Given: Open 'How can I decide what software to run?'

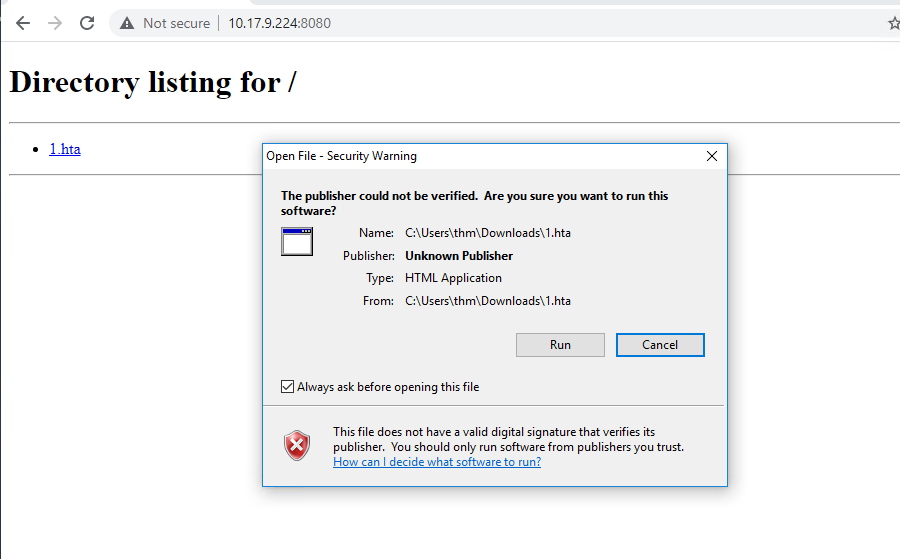Looking at the screenshot, I should point(437,462).
